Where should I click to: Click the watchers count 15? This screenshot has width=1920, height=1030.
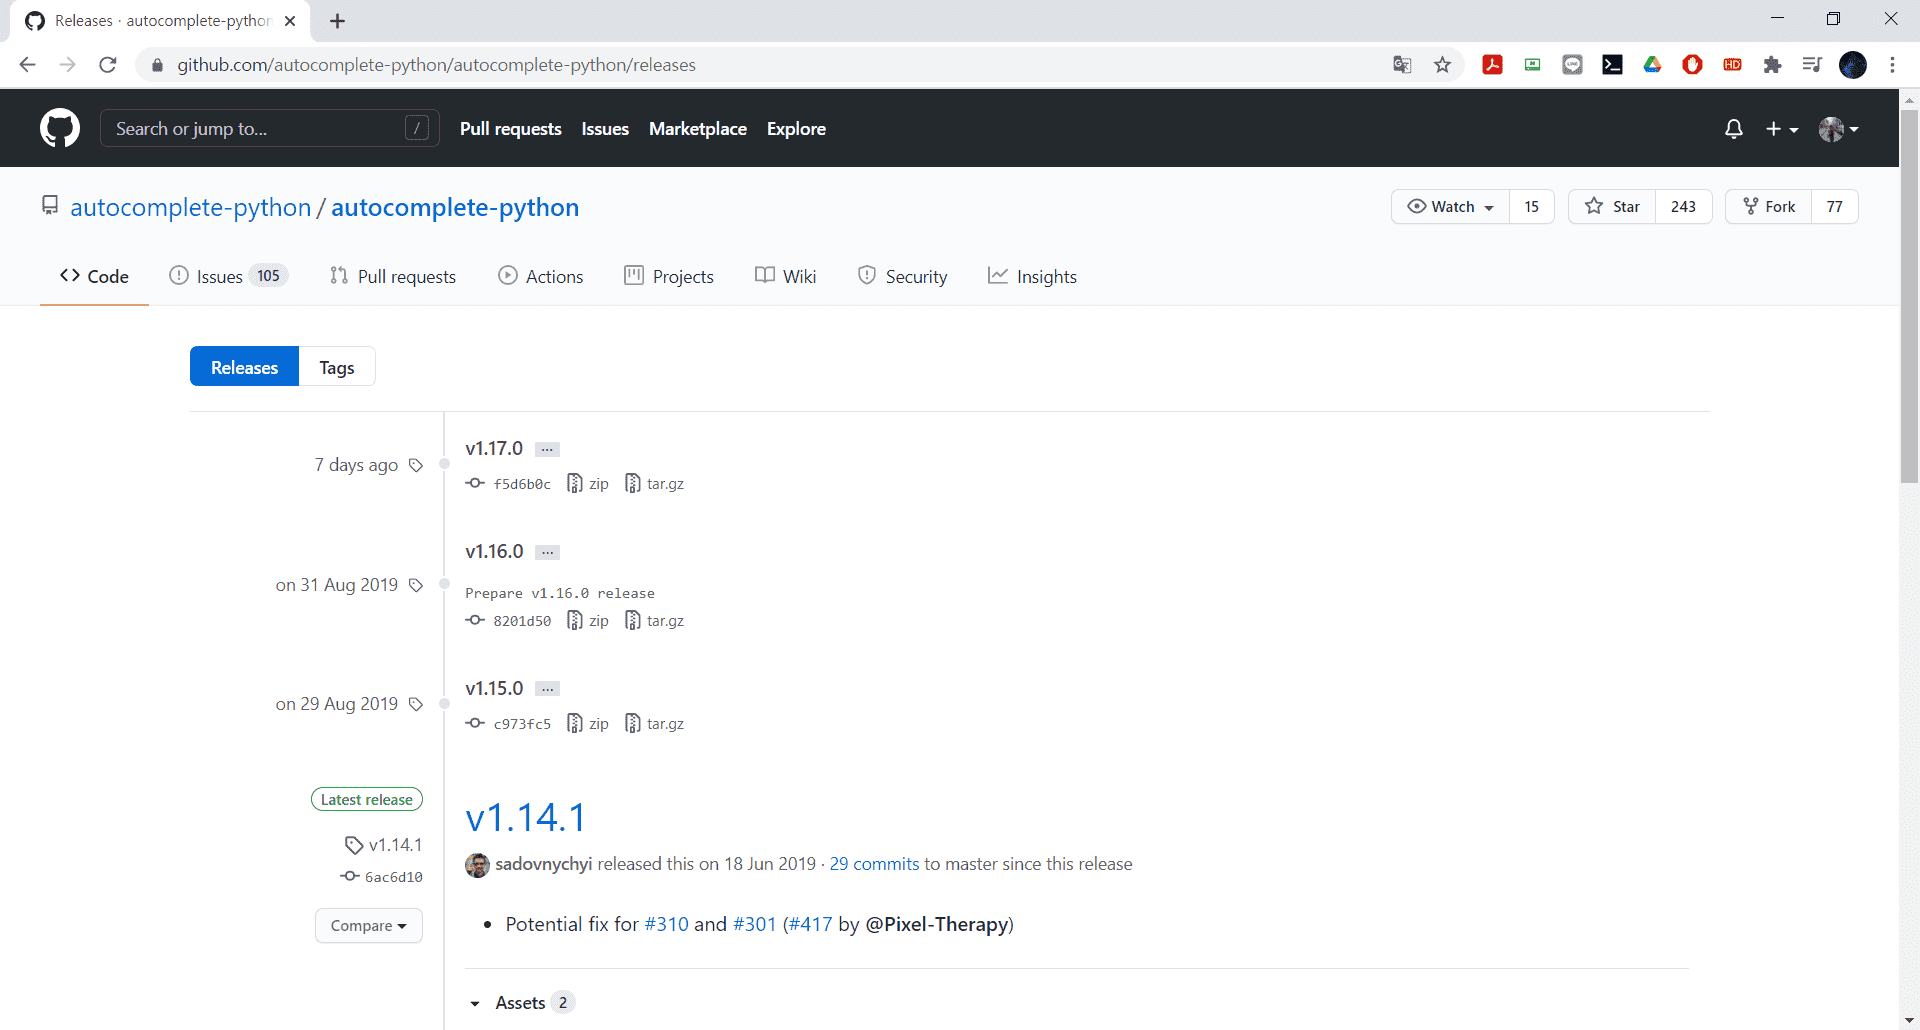pos(1531,206)
